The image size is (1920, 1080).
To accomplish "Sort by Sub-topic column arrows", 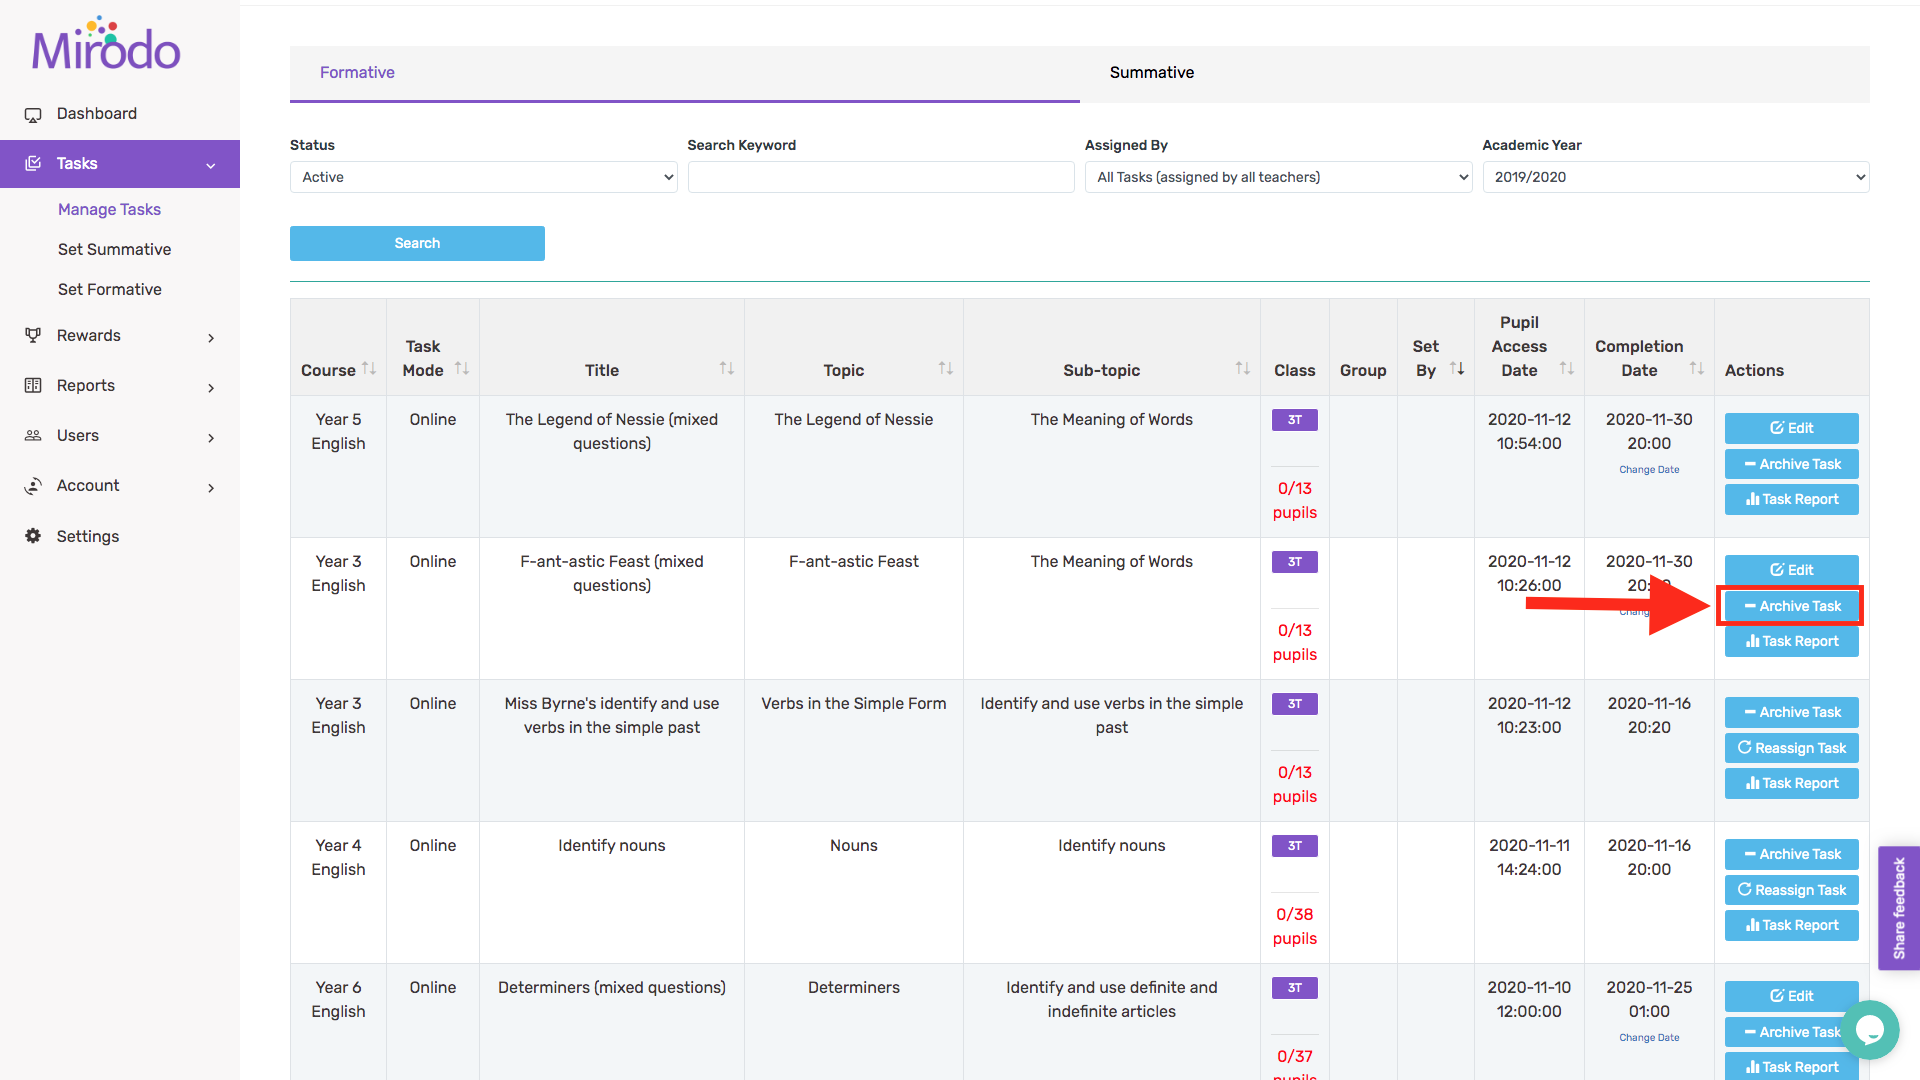I will point(1242,369).
